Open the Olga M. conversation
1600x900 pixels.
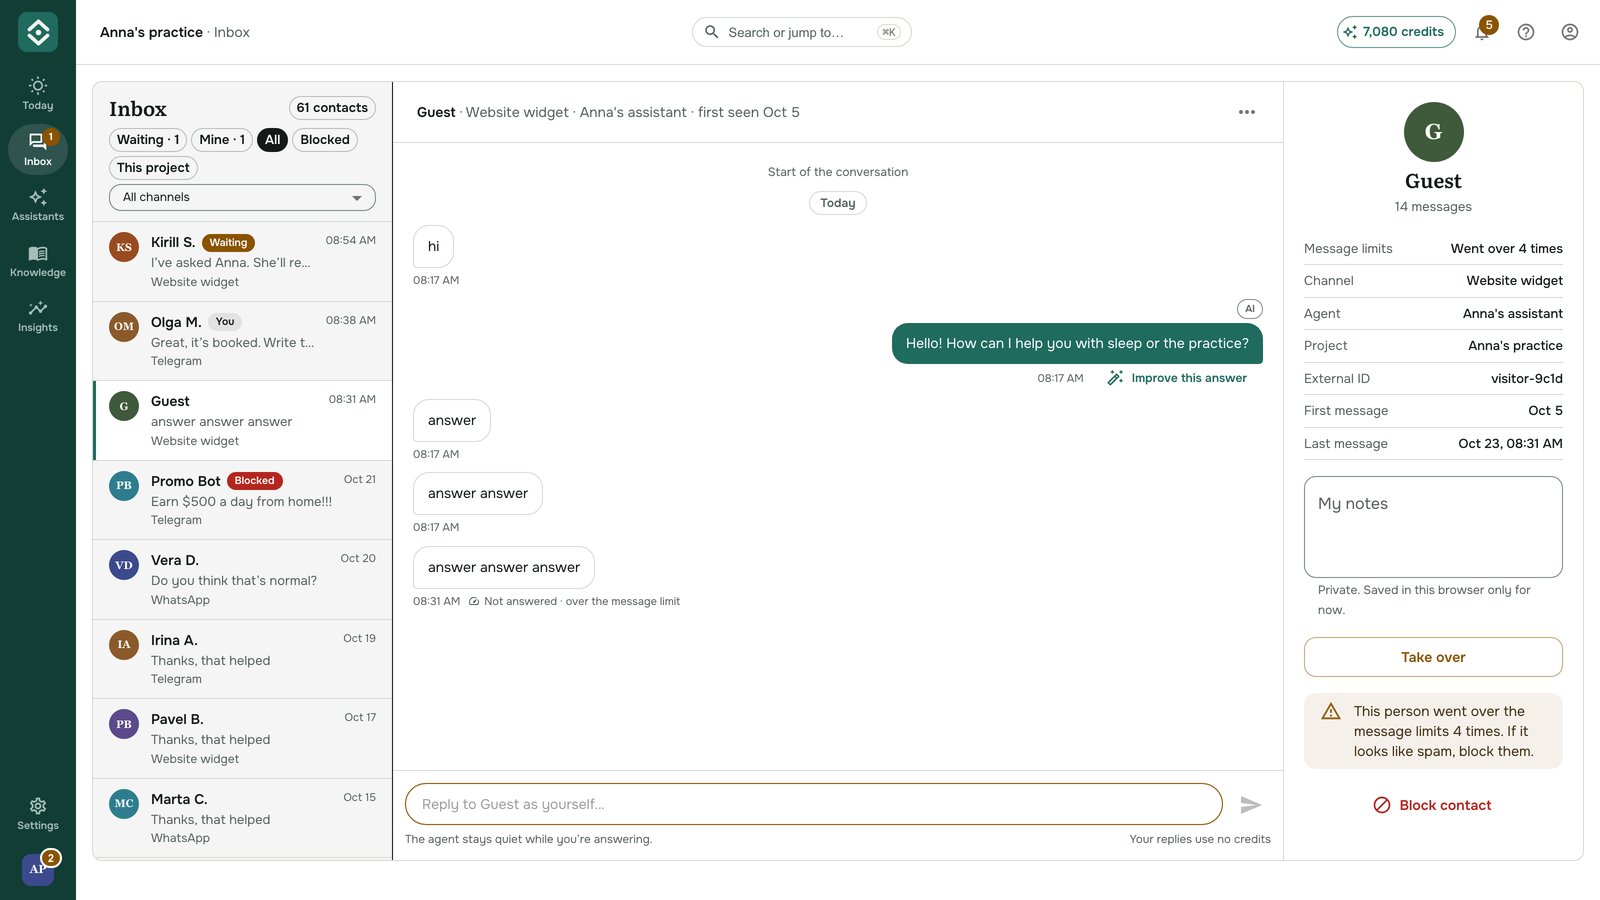(242, 341)
